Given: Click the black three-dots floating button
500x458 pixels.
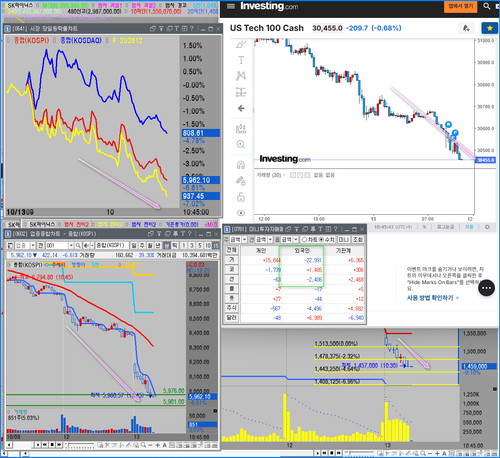Looking at the screenshot, I should coord(486,288).
